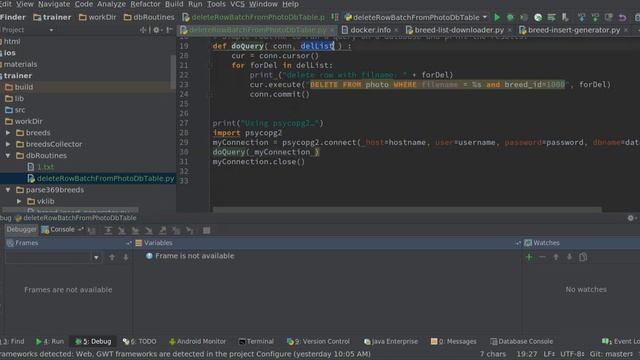The width and height of the screenshot is (640, 360).
Task: Click the UTF-8 encoding in status bar
Action: [x=573, y=354]
